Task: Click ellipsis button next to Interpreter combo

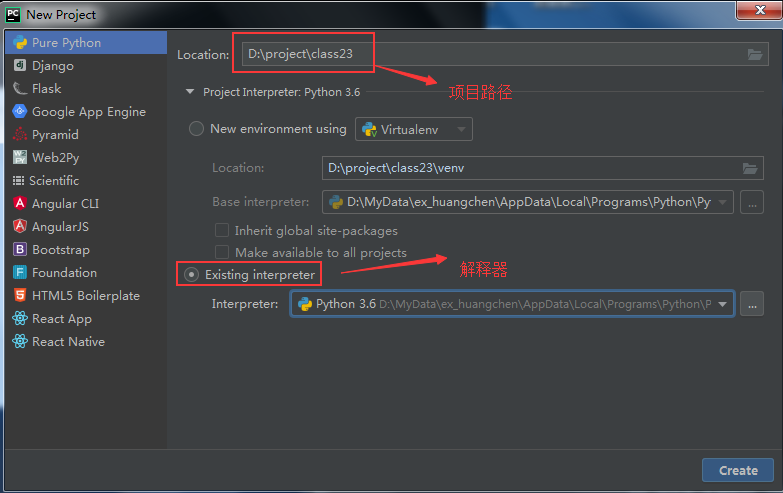Action: point(752,304)
